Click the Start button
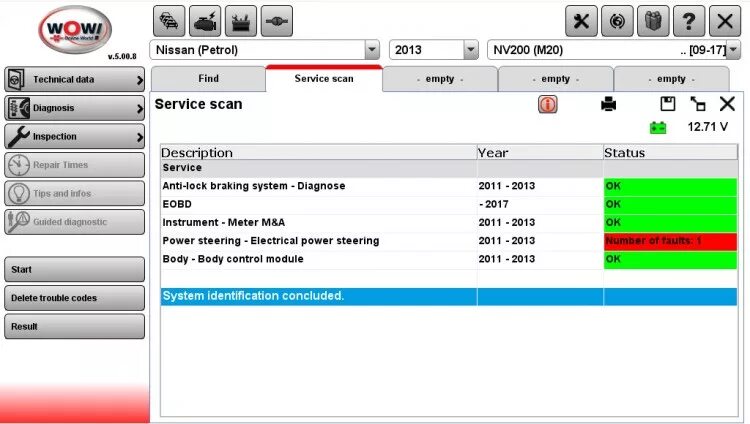 (74, 269)
